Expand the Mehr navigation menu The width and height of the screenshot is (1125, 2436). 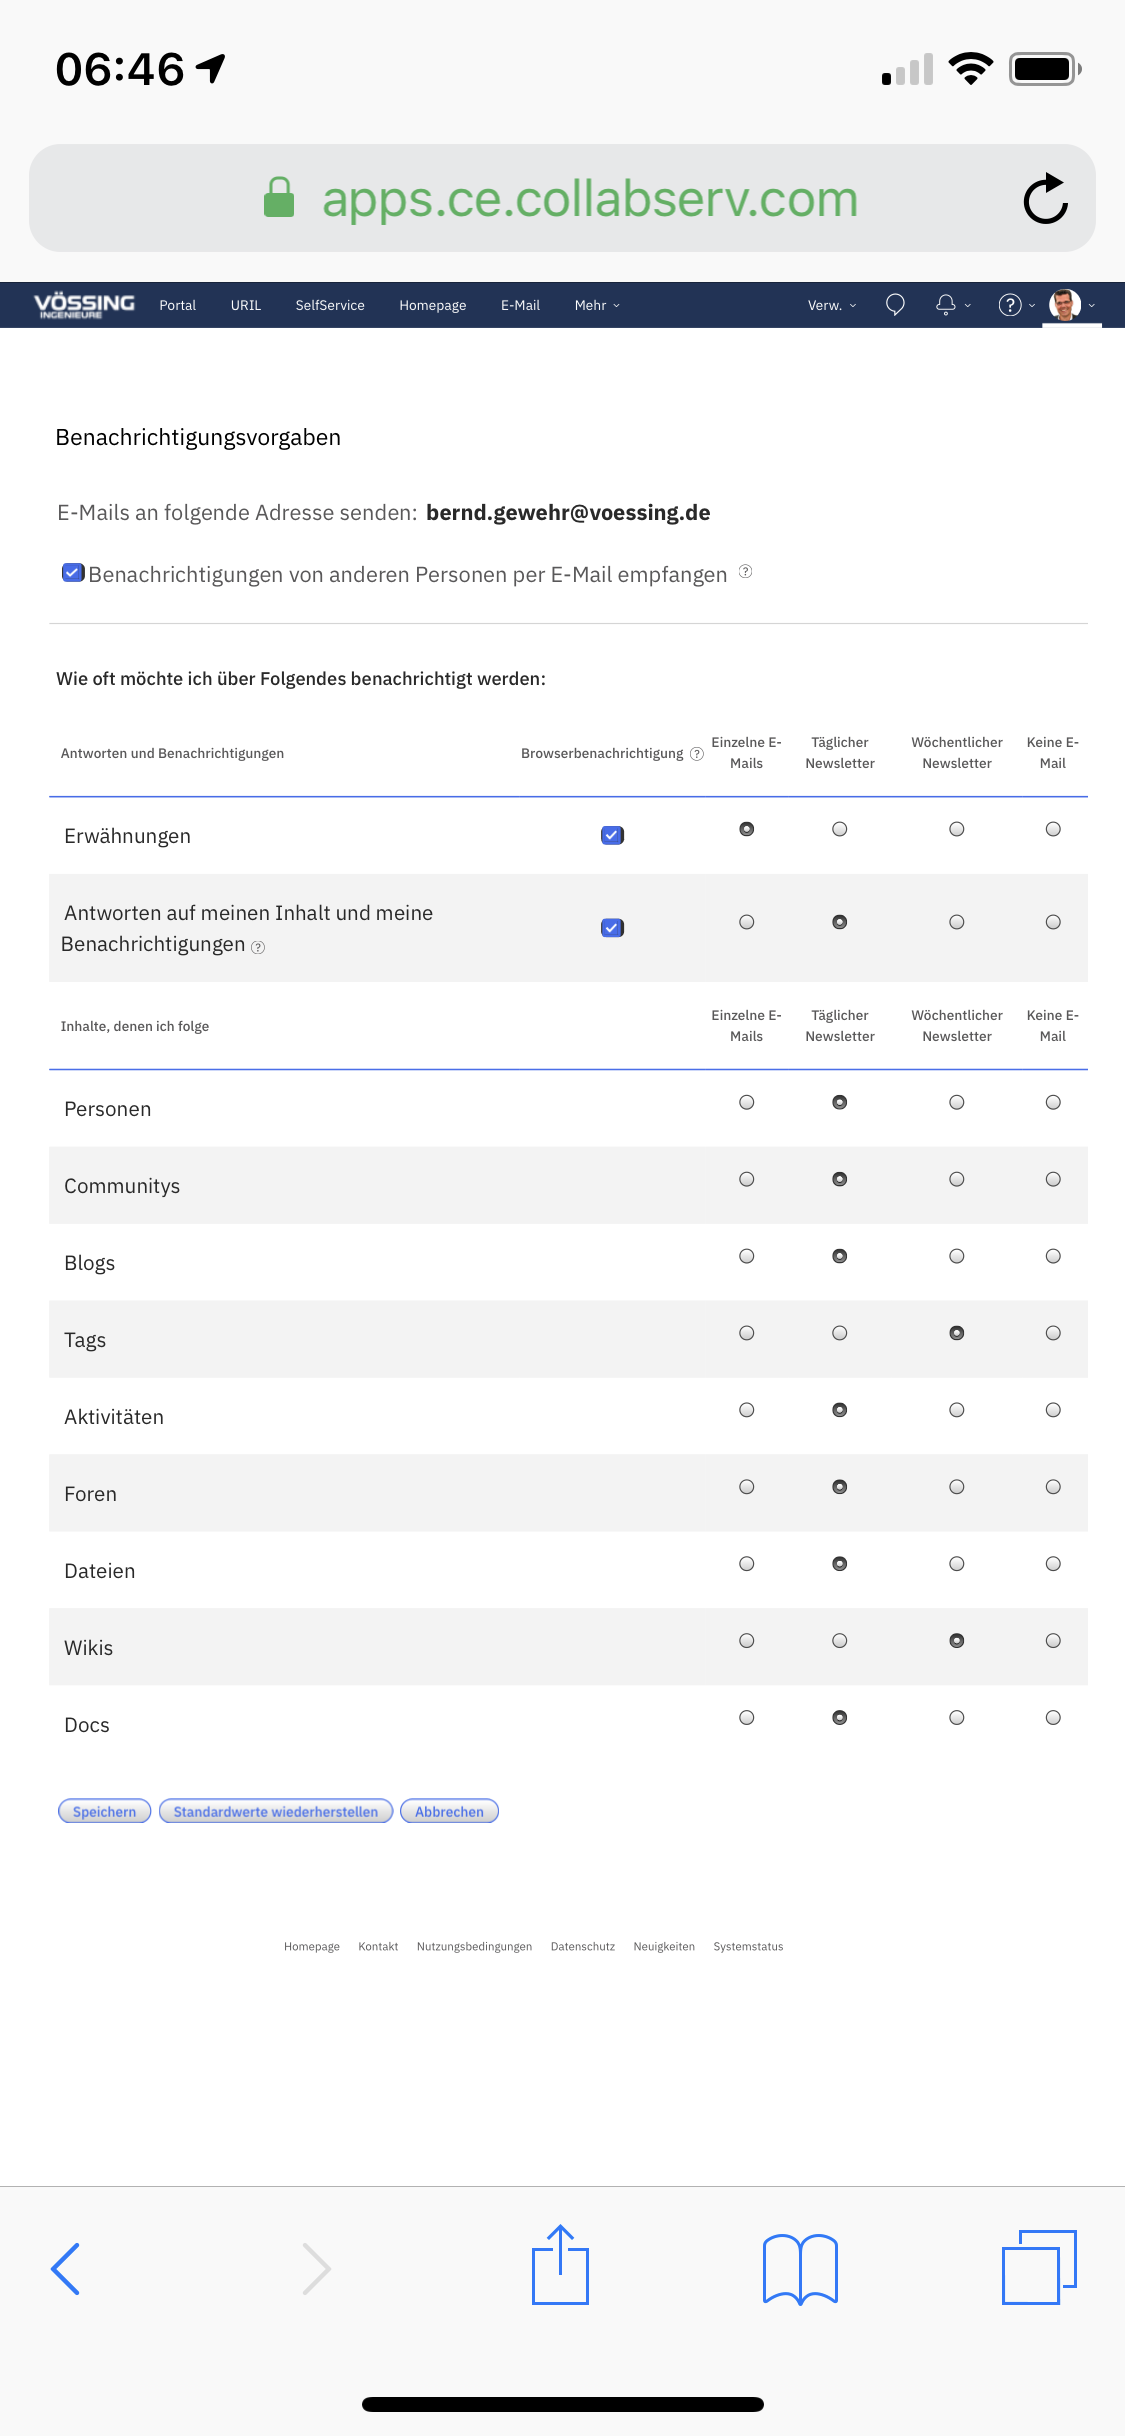[597, 305]
